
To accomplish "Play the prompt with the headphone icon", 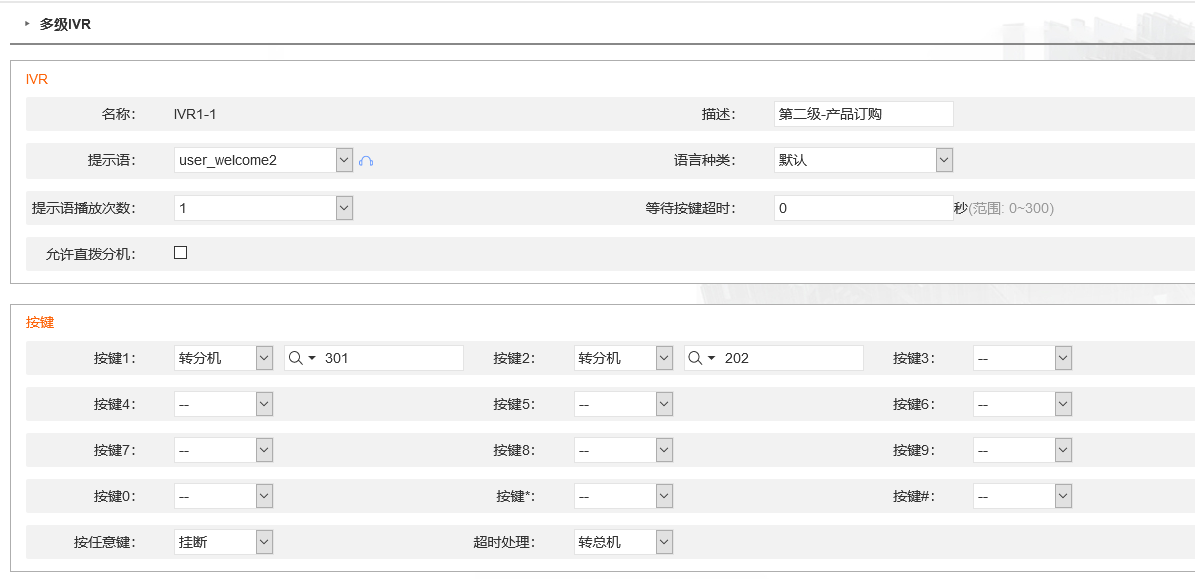I will [x=366, y=161].
